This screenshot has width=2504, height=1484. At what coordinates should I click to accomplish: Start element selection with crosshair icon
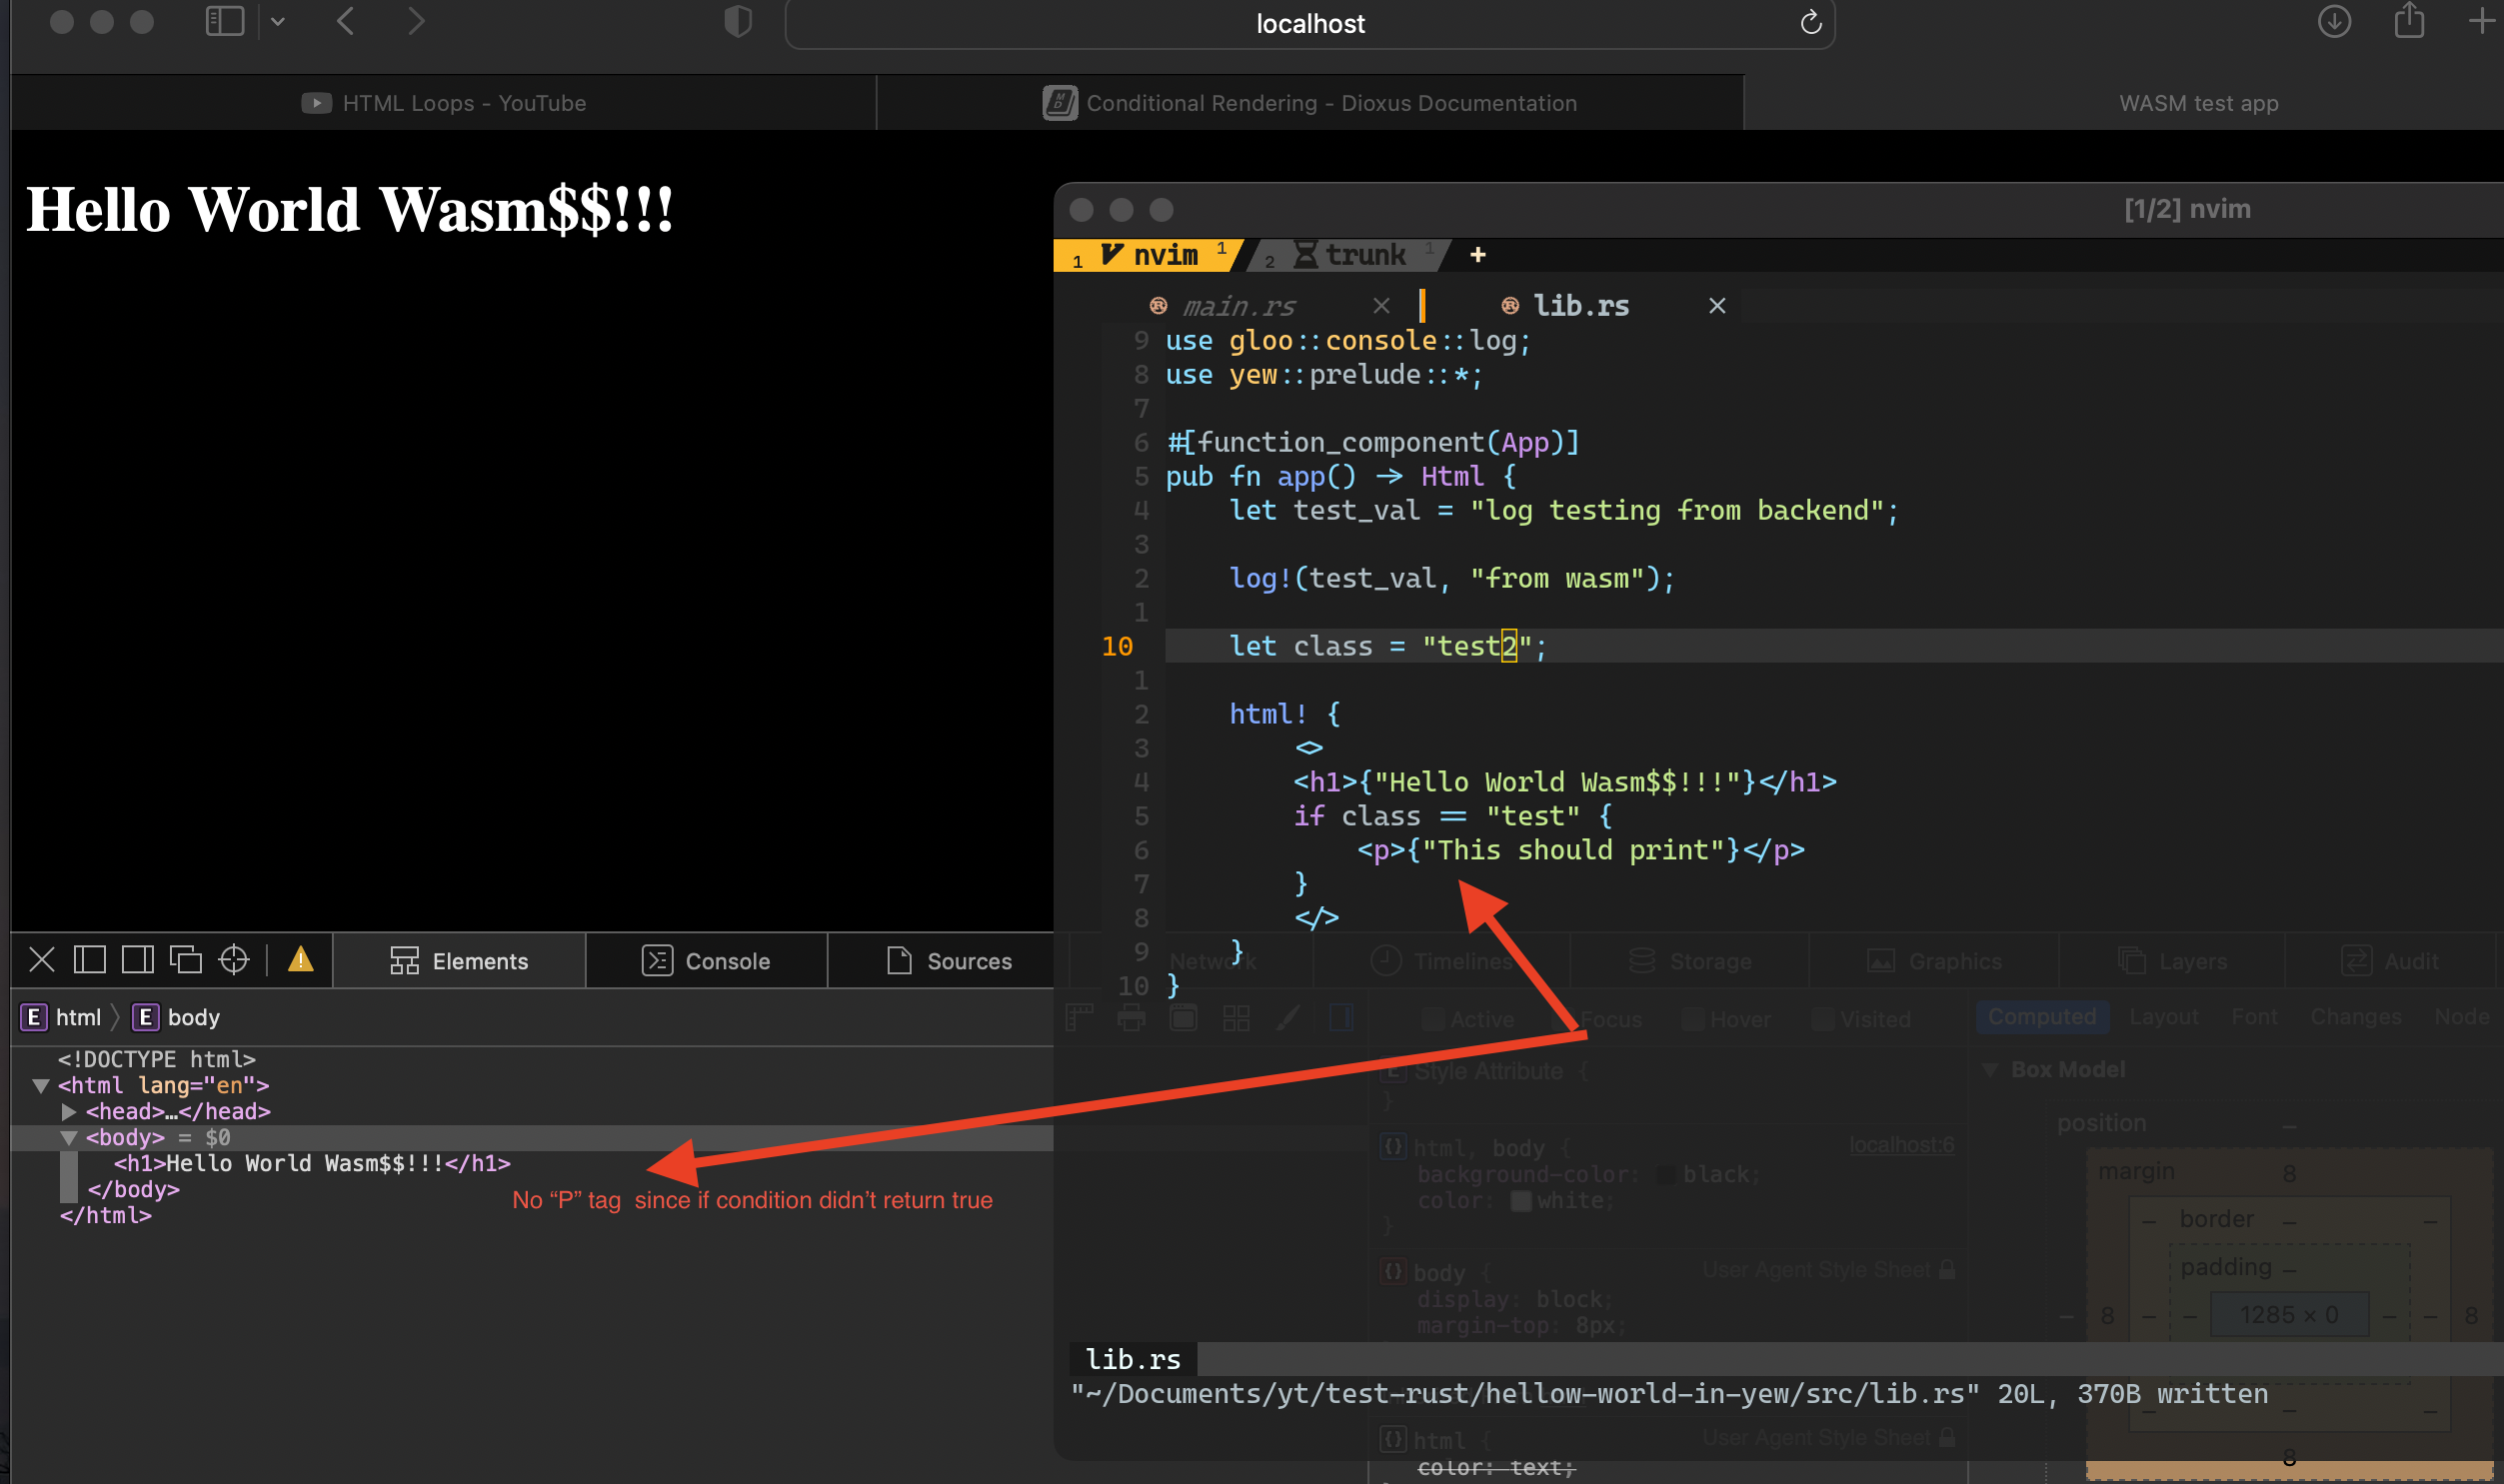pos(234,960)
